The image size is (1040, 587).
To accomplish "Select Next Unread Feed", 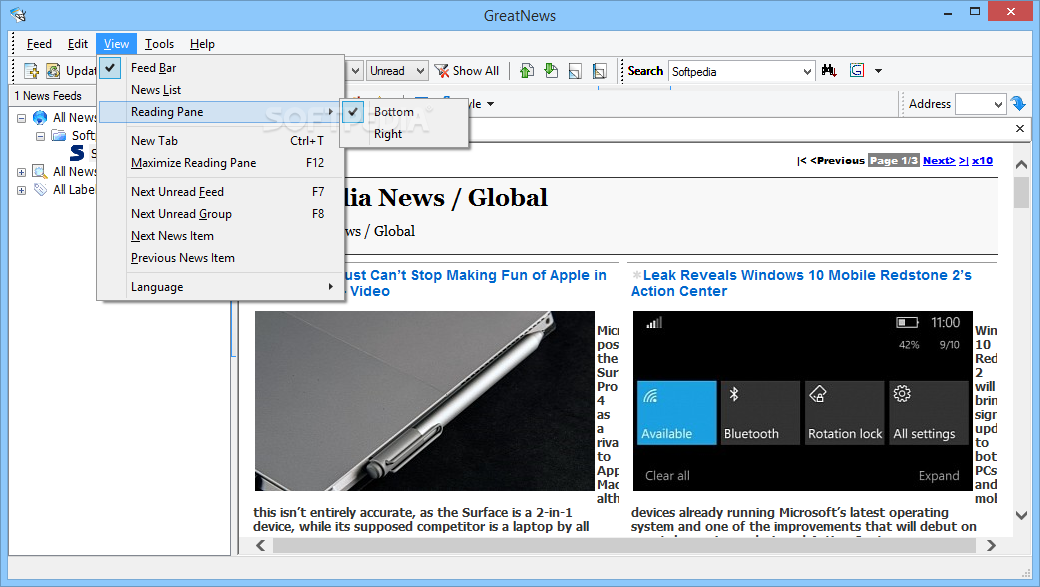I will click(x=222, y=192).
